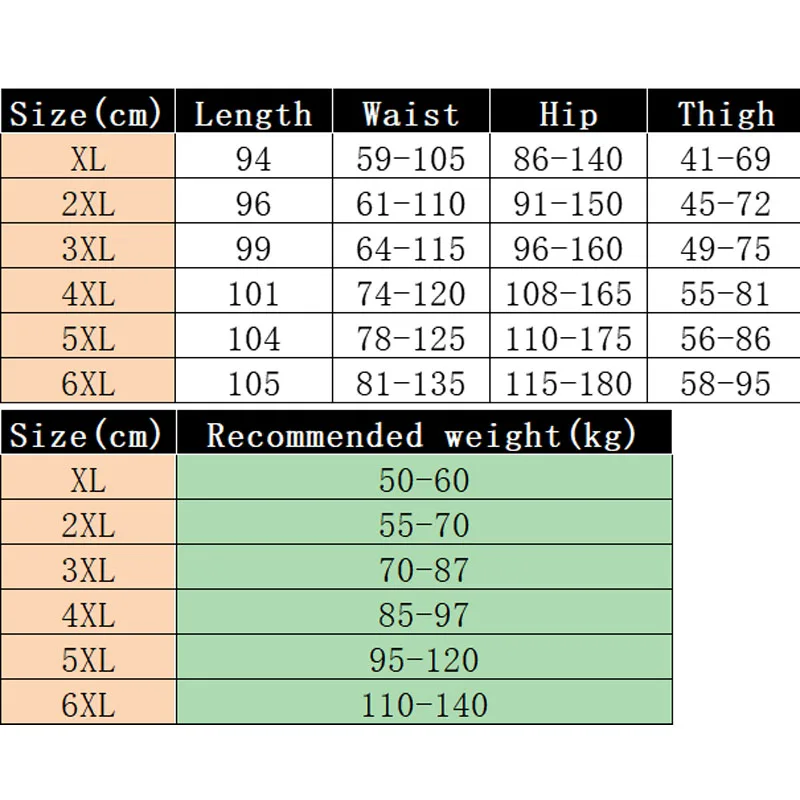Click the 3XL label in measurements table
The image size is (800, 800).
88,246
